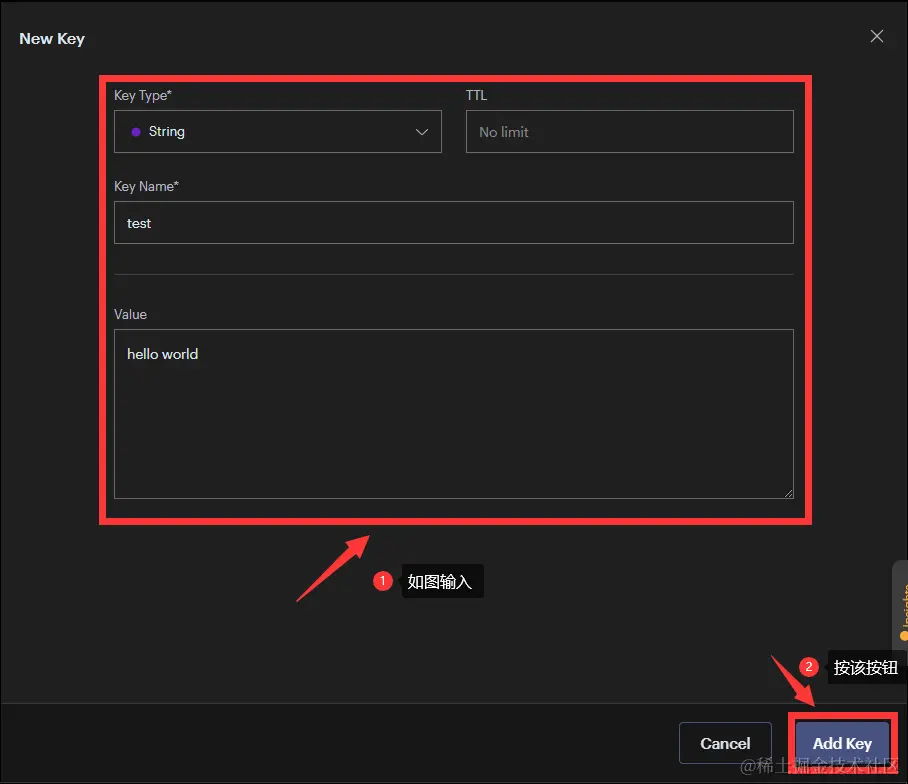Image resolution: width=908 pixels, height=784 pixels.
Task: Click the Key Type chevron arrow
Action: (422, 132)
